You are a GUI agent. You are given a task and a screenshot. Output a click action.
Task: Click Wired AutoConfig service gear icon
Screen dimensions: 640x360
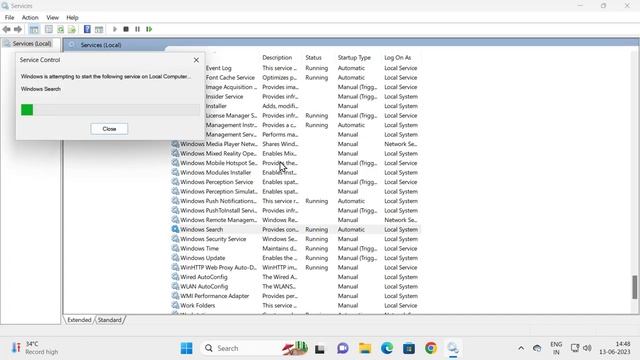[175, 277]
